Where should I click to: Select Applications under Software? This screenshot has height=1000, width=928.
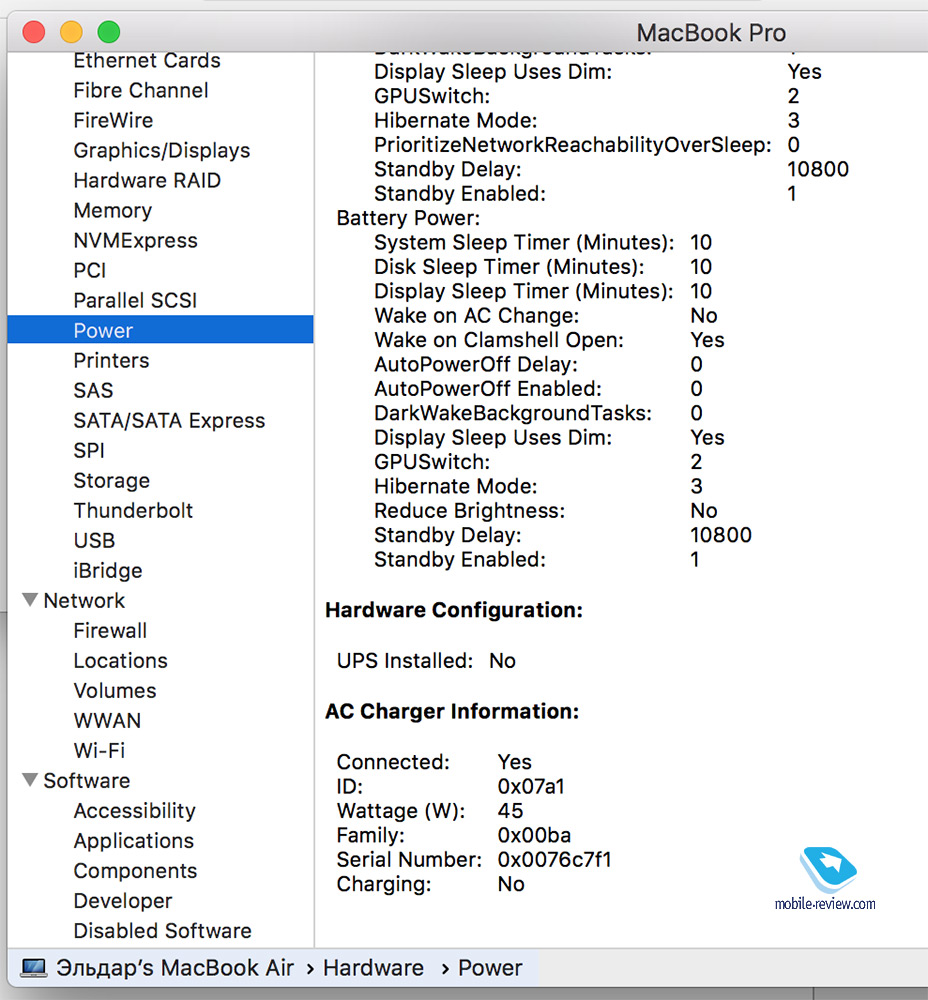click(x=133, y=841)
